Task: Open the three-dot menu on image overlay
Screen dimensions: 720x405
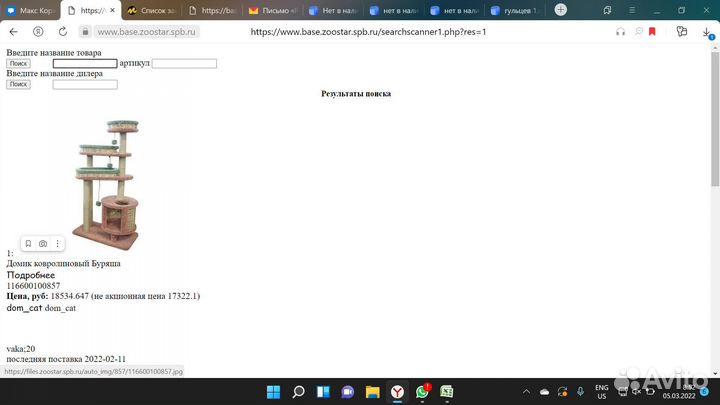Action: click(57, 244)
